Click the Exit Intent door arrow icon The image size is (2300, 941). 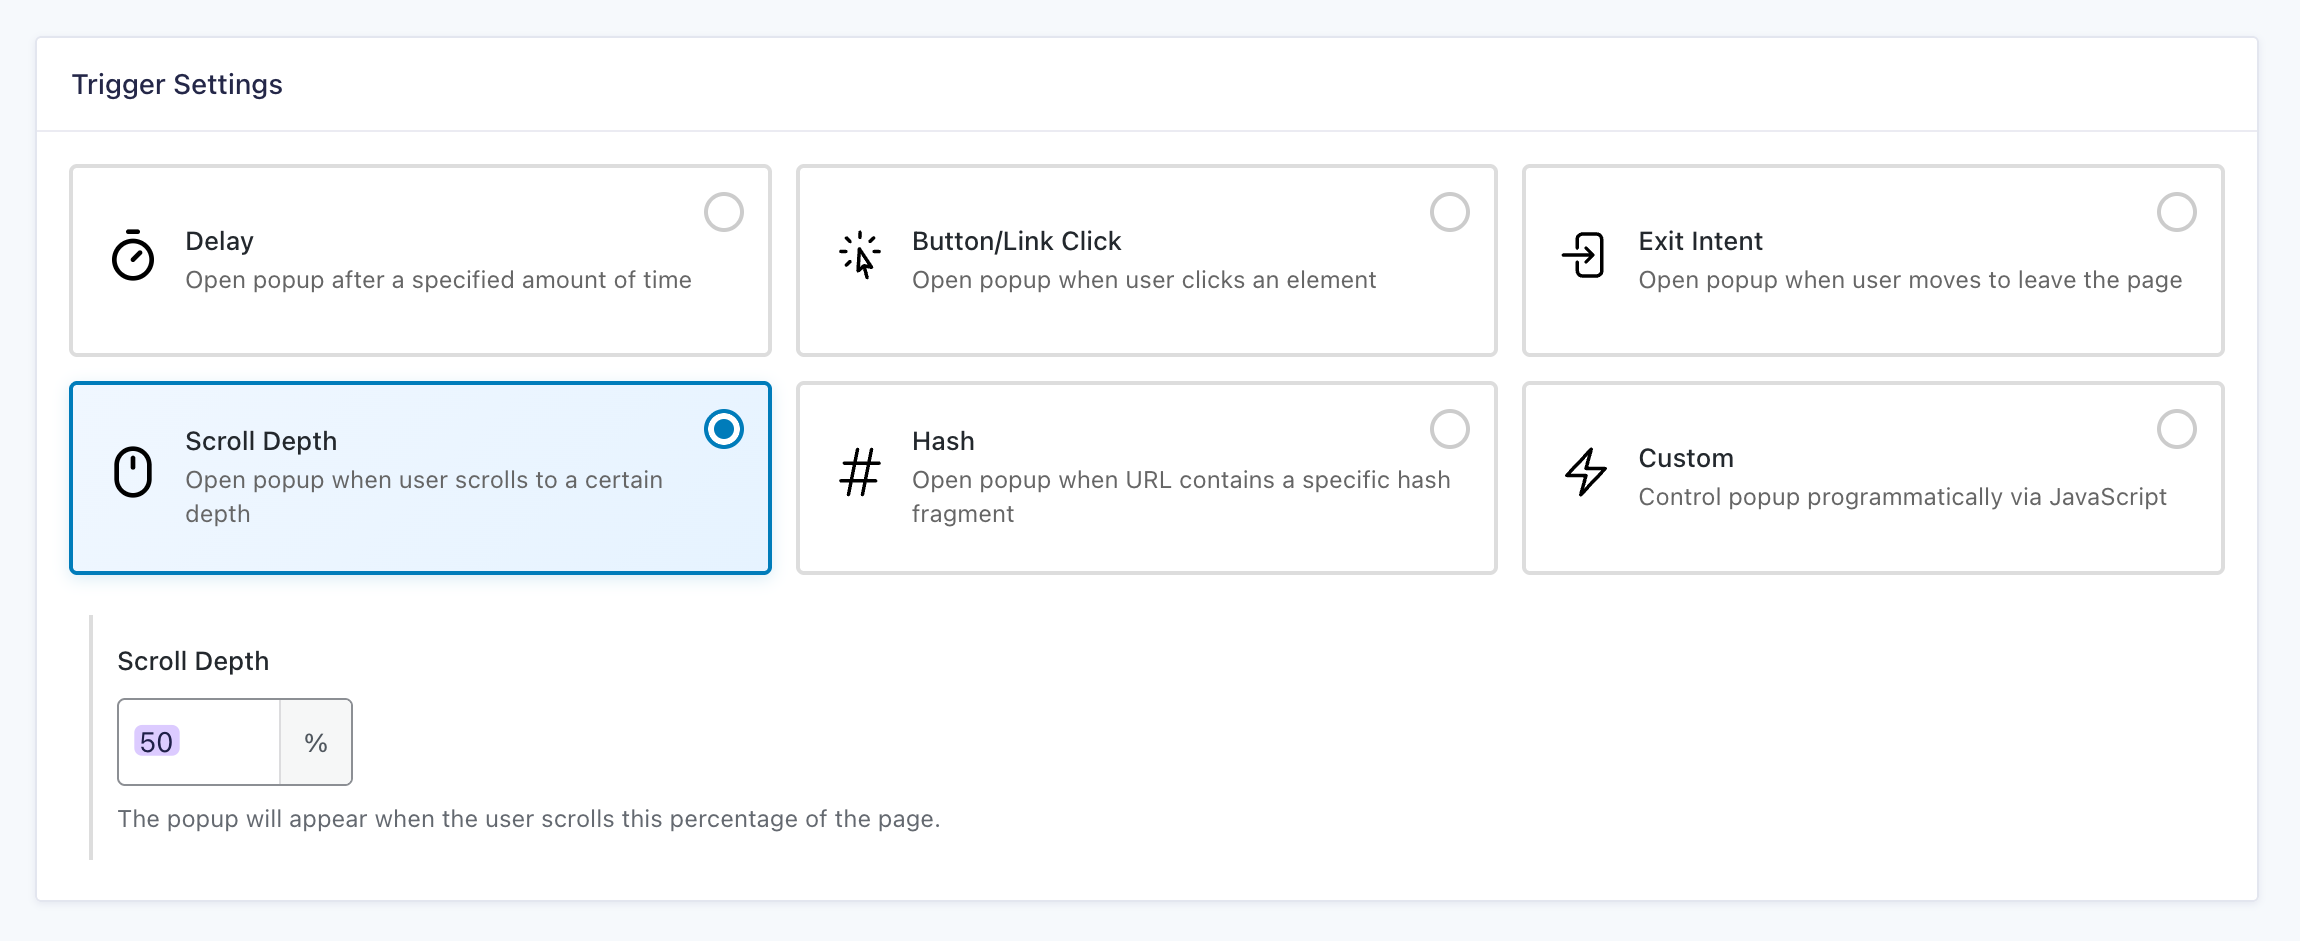[x=1584, y=256]
